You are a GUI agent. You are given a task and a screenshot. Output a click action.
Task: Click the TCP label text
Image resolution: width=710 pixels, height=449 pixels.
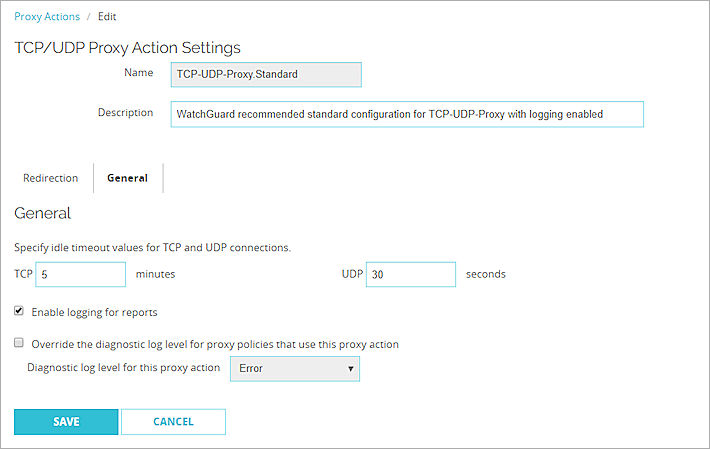tap(23, 274)
